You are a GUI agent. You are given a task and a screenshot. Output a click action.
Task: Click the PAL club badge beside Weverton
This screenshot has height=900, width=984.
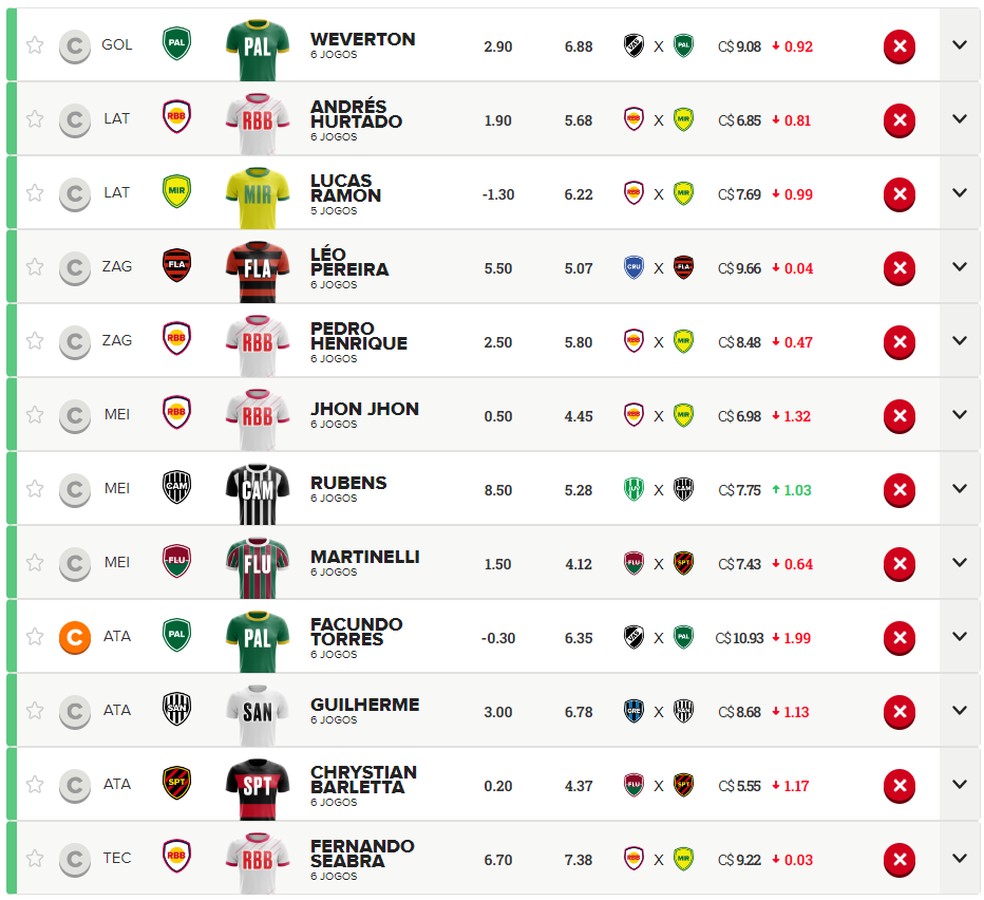tap(176, 43)
